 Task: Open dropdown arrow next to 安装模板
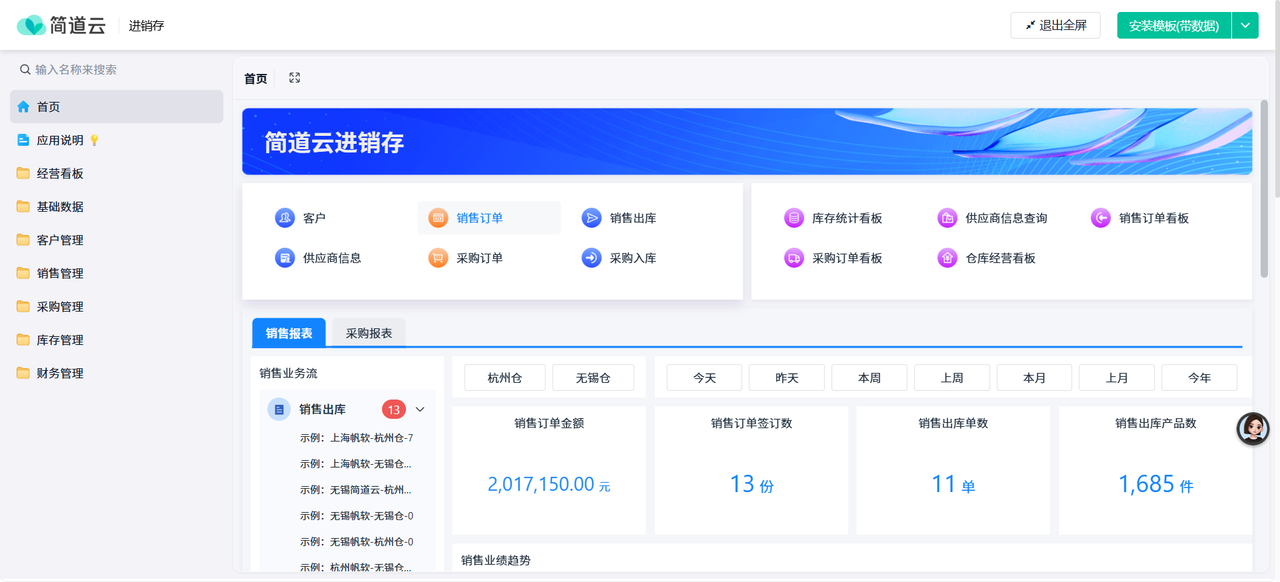[x=1245, y=25]
